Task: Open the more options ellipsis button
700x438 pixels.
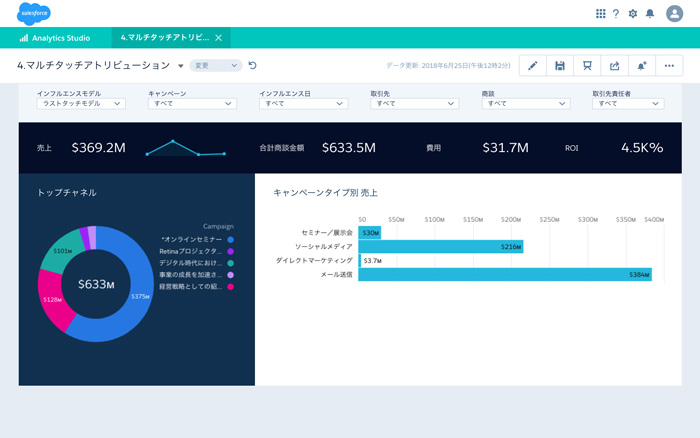Action: tap(669, 66)
